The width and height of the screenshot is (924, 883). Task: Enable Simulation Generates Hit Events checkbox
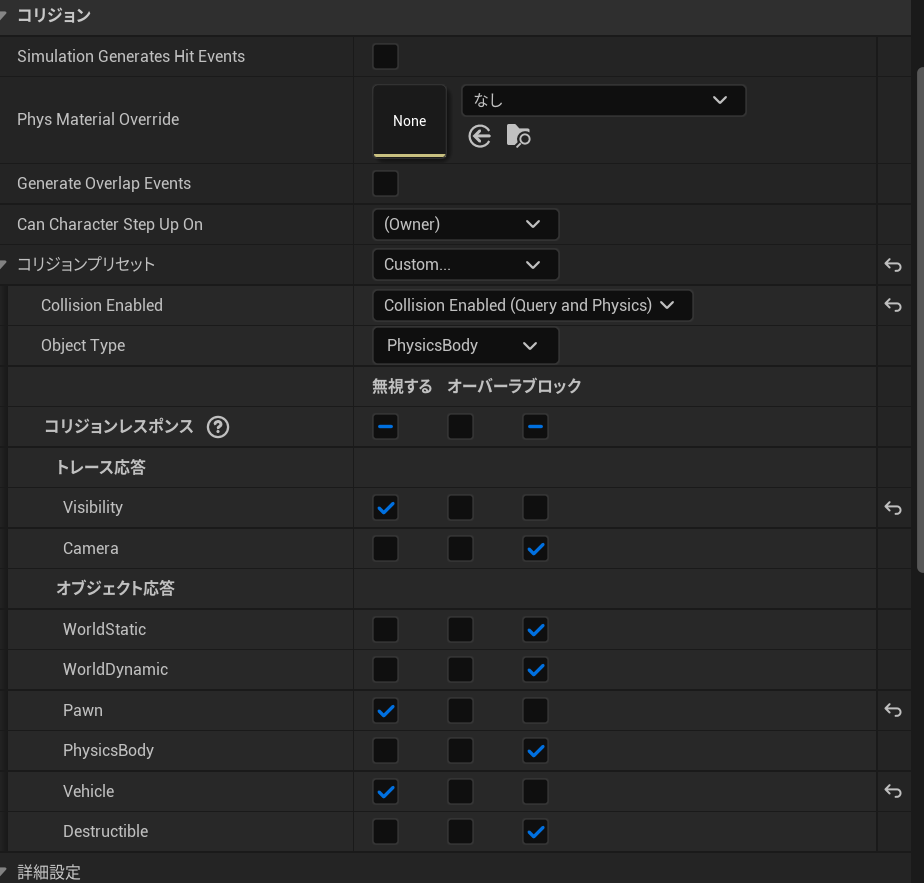385,57
